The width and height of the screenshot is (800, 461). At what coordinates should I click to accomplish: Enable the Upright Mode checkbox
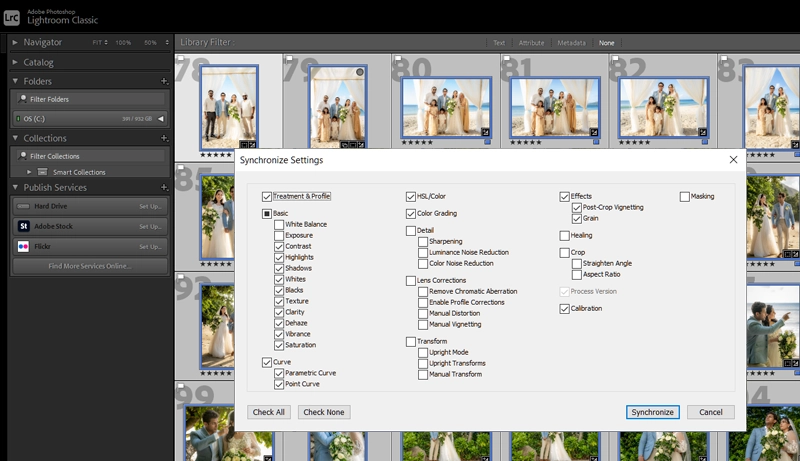coord(423,352)
